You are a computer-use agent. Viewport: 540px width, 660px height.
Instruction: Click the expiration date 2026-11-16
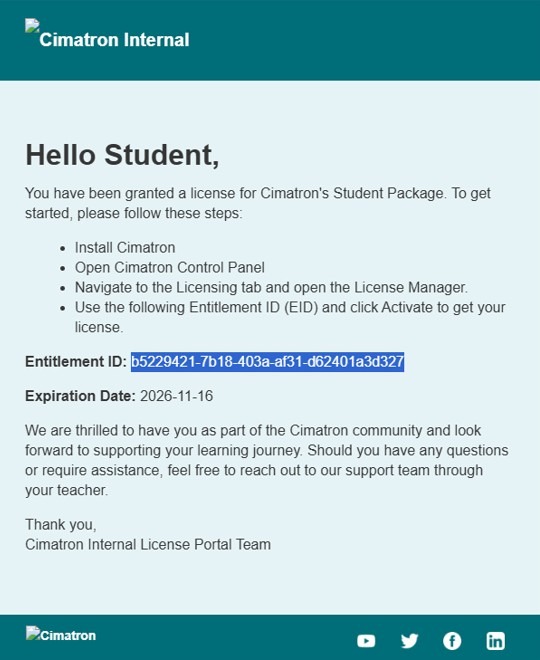pyautogui.click(x=176, y=396)
